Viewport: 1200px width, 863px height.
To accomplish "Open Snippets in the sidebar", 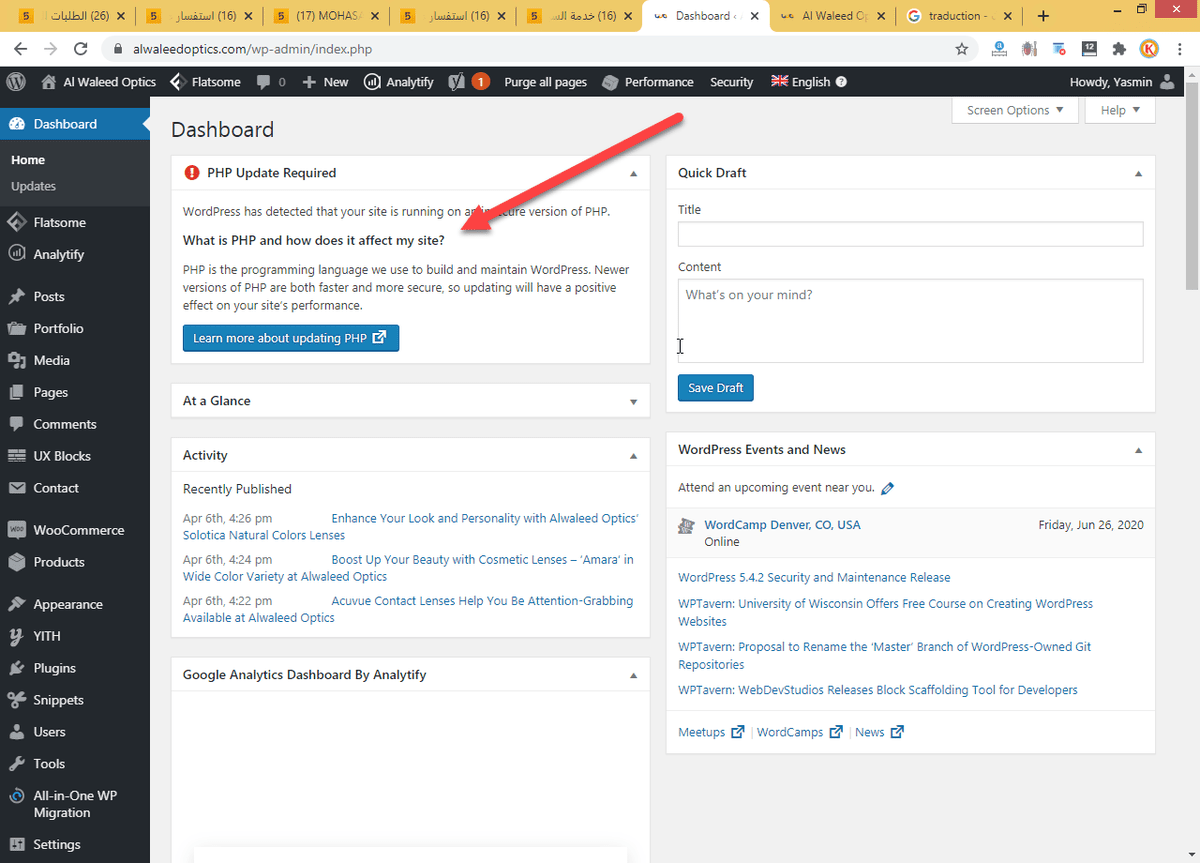I will tap(75, 700).
